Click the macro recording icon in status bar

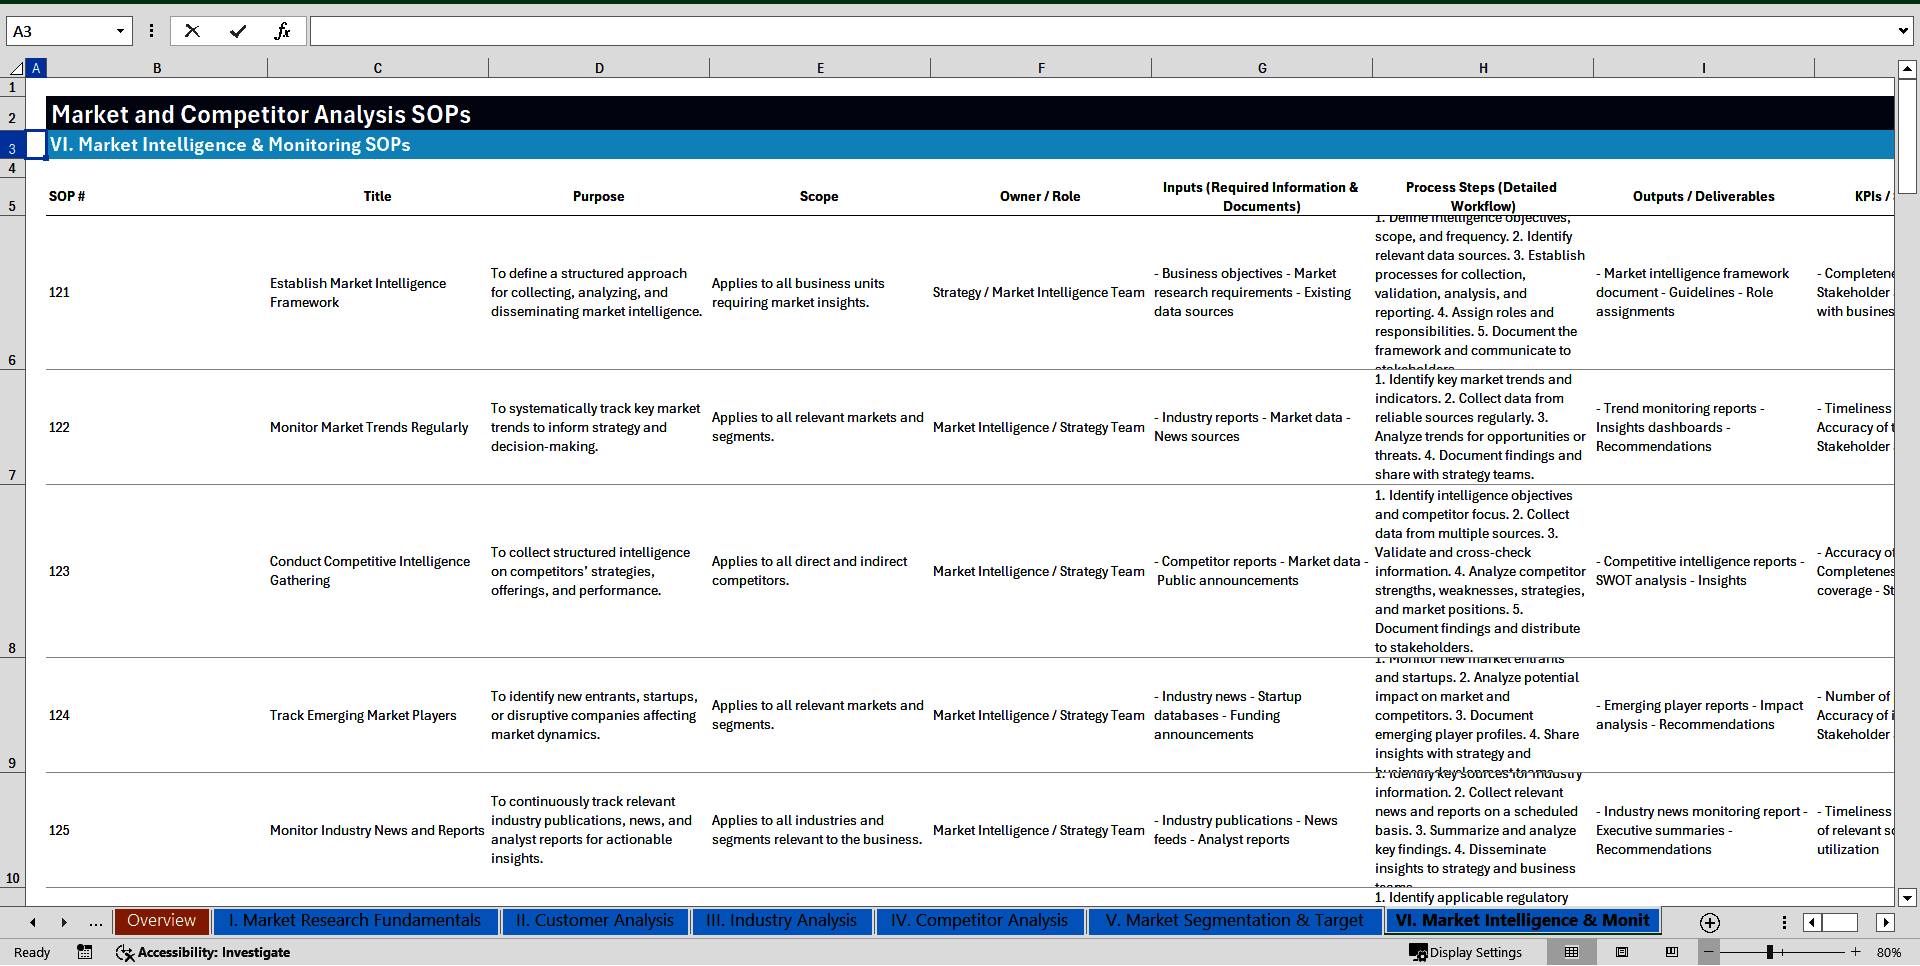pyautogui.click(x=85, y=952)
